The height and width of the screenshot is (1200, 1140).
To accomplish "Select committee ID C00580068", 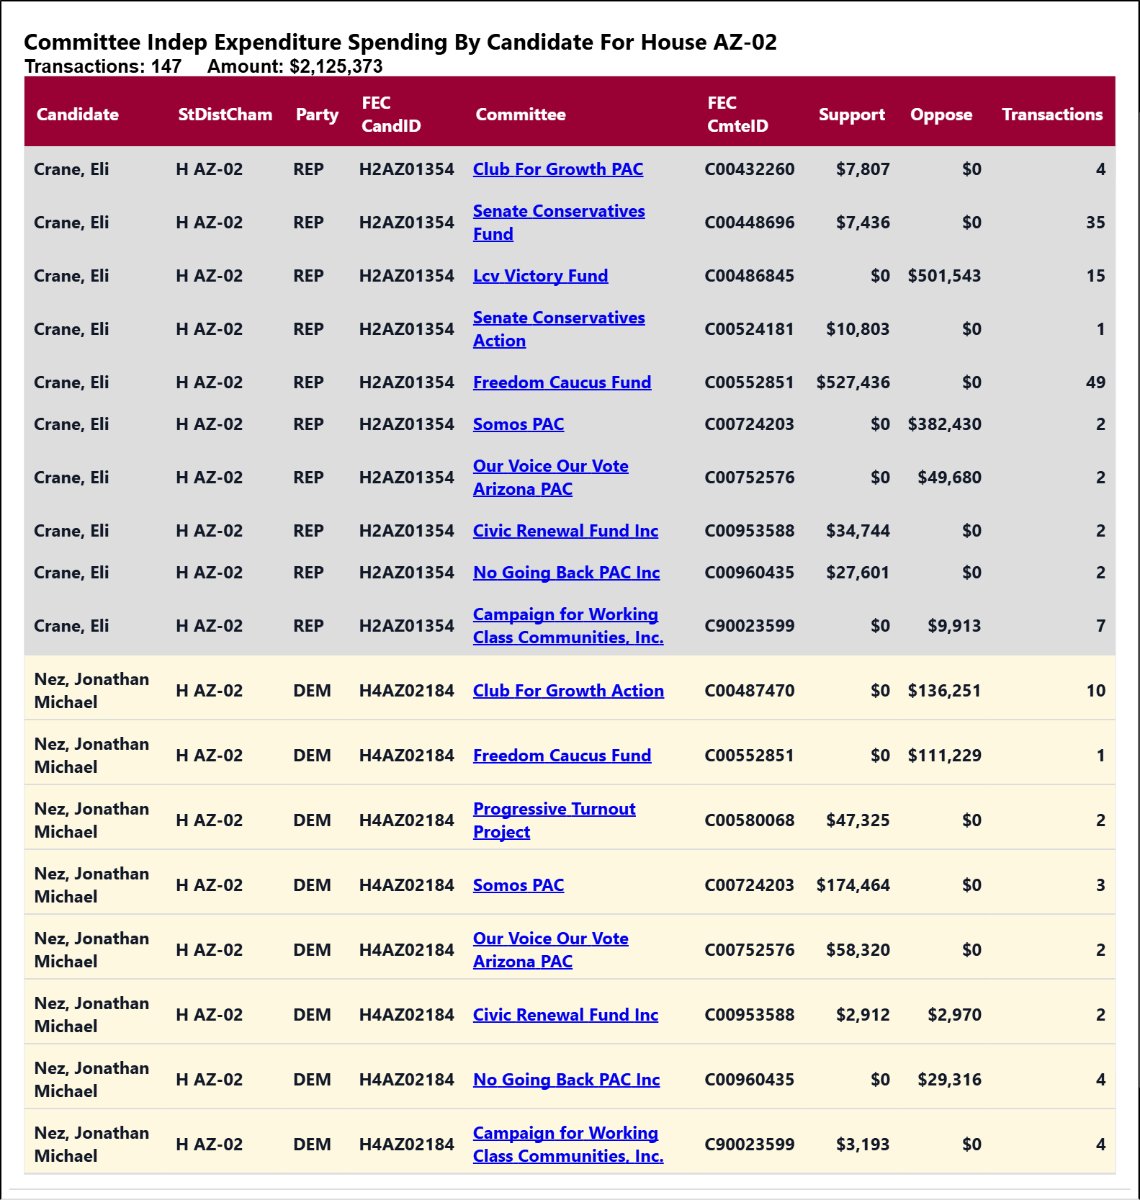I will (x=750, y=820).
